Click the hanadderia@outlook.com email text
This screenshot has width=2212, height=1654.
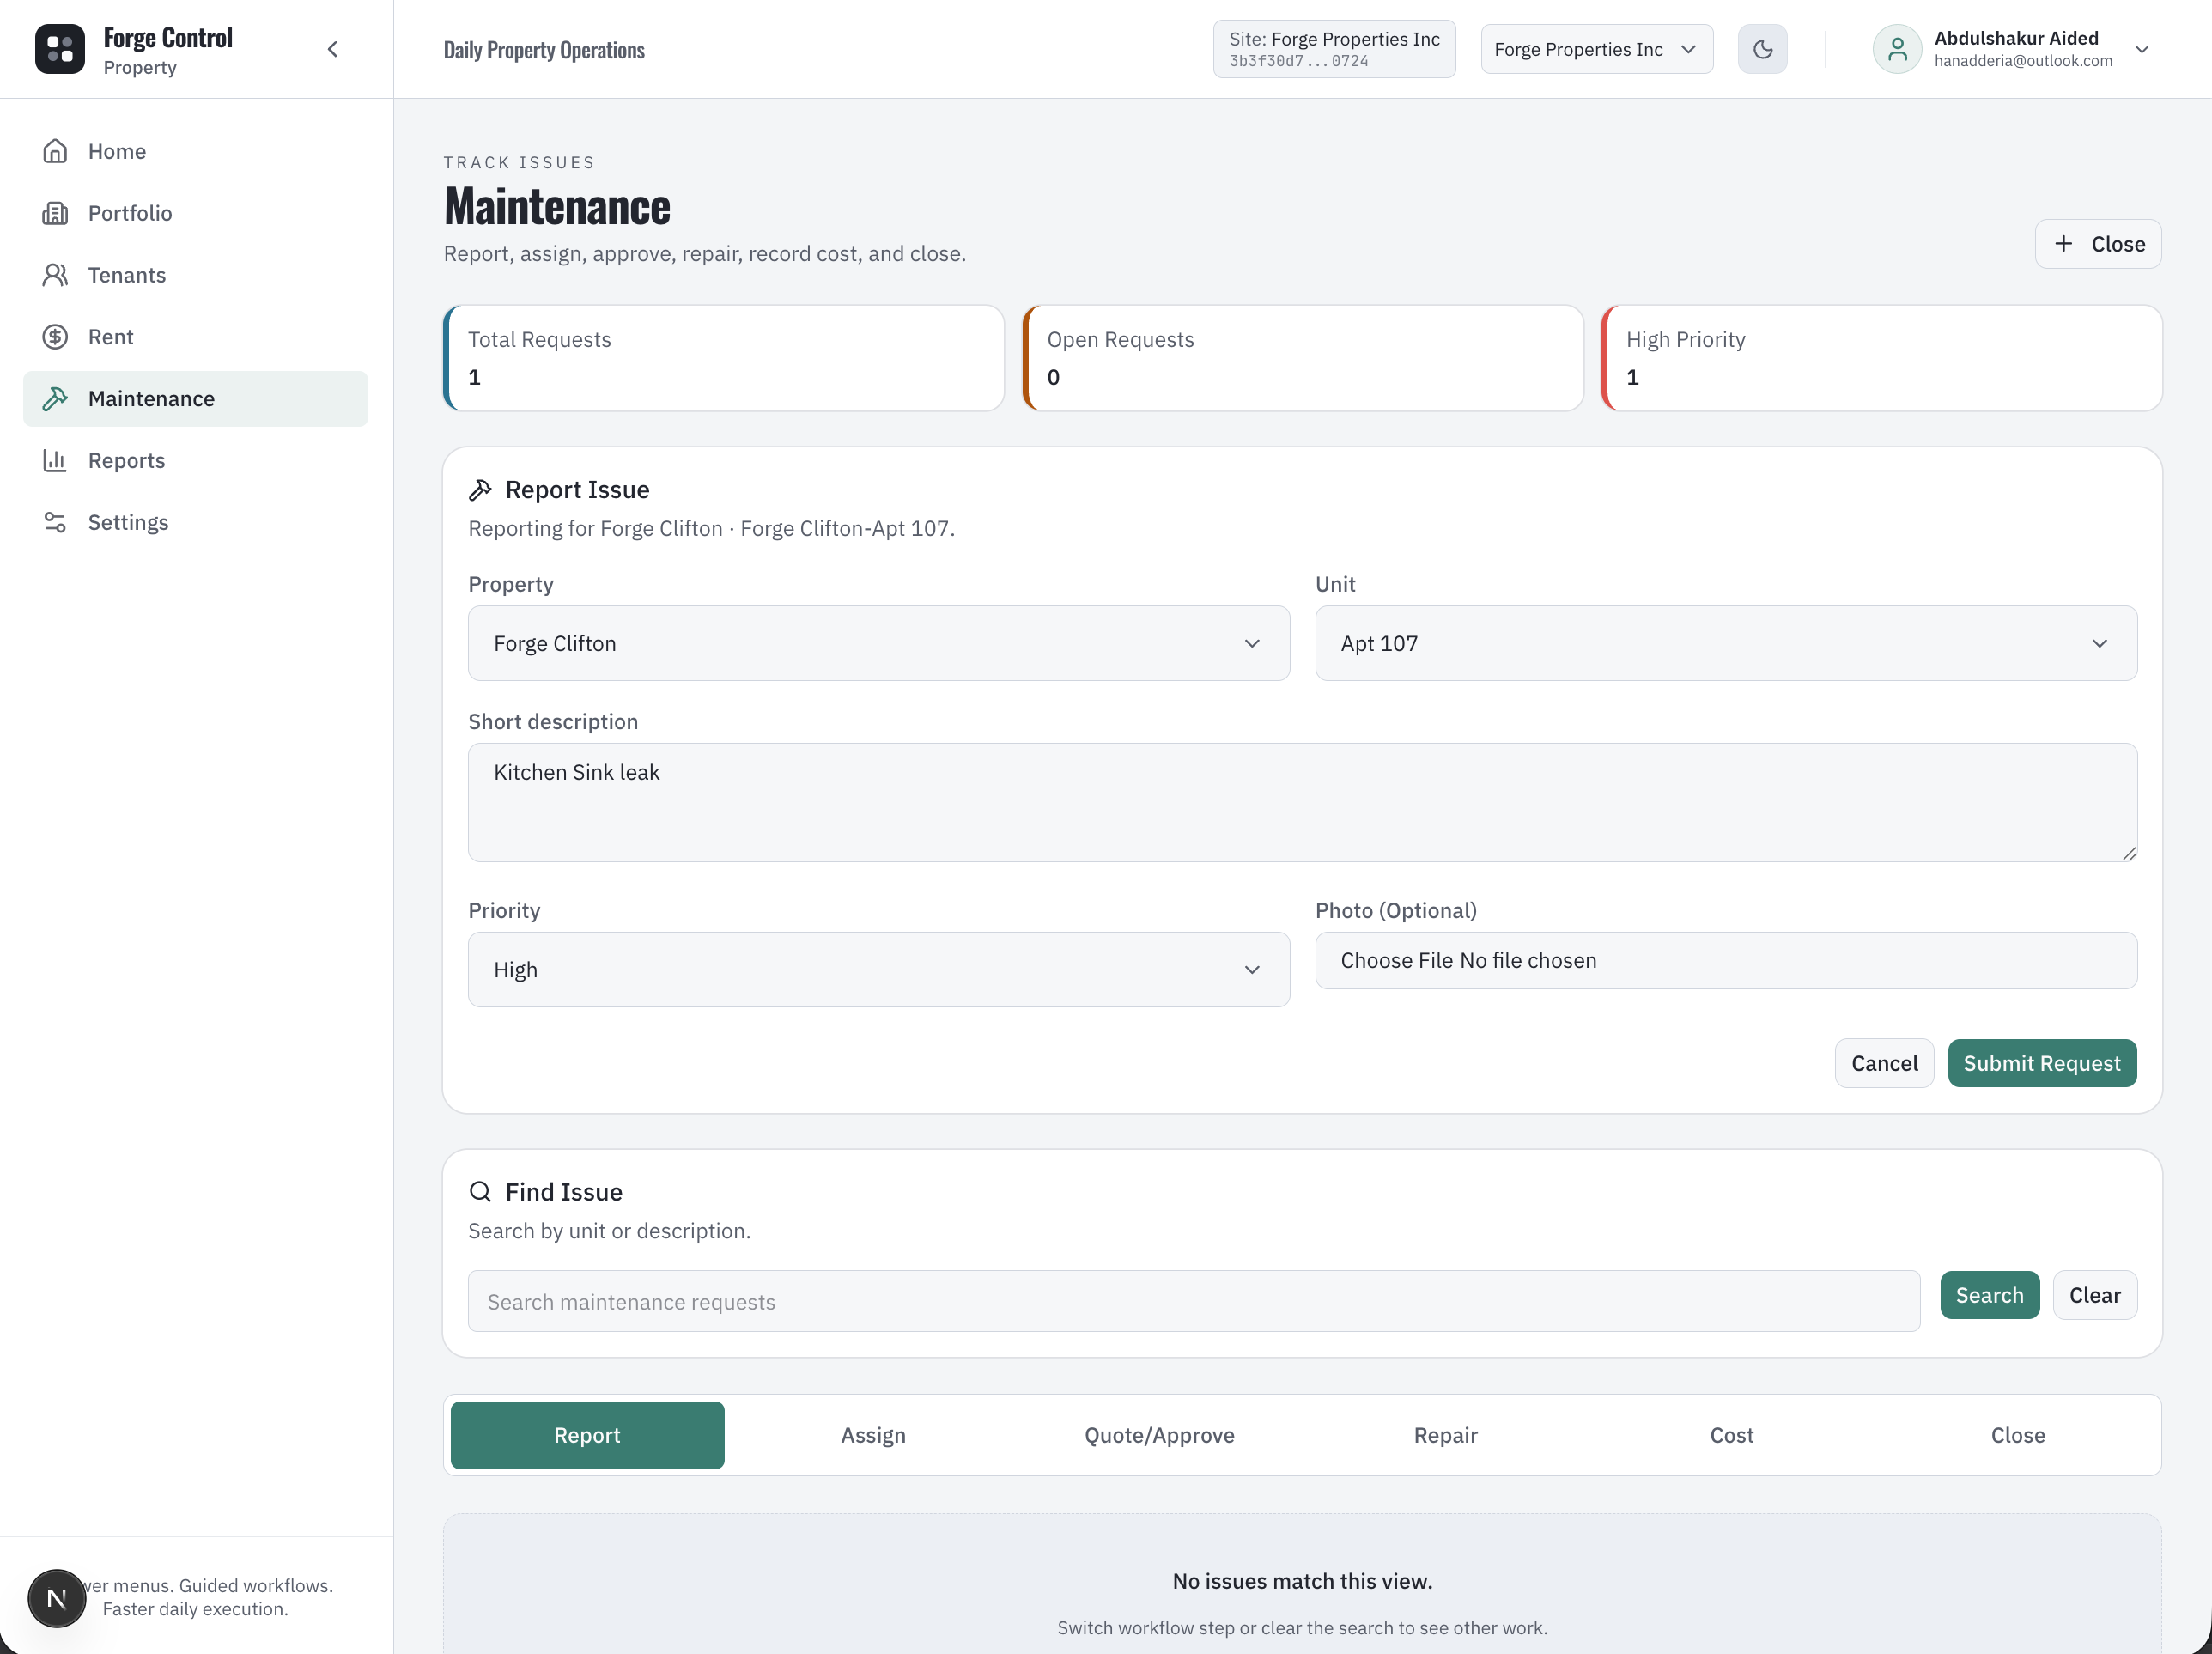pos(2023,61)
